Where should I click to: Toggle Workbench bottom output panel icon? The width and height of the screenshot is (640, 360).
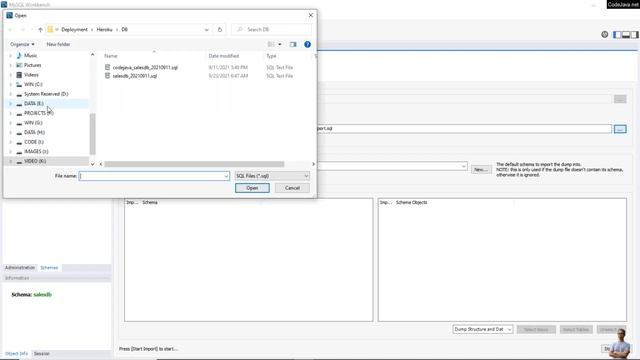[626, 35]
